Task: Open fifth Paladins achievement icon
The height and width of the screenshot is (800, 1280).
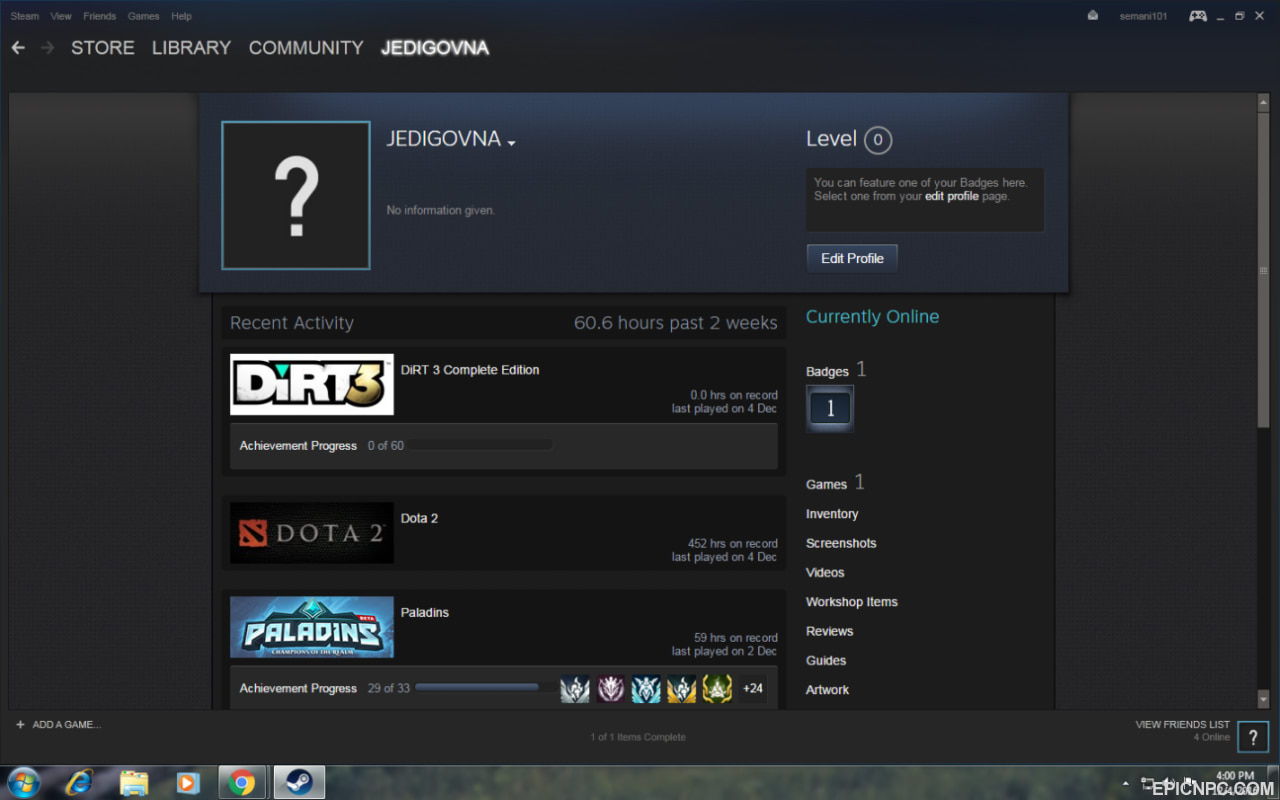Action: pos(717,688)
